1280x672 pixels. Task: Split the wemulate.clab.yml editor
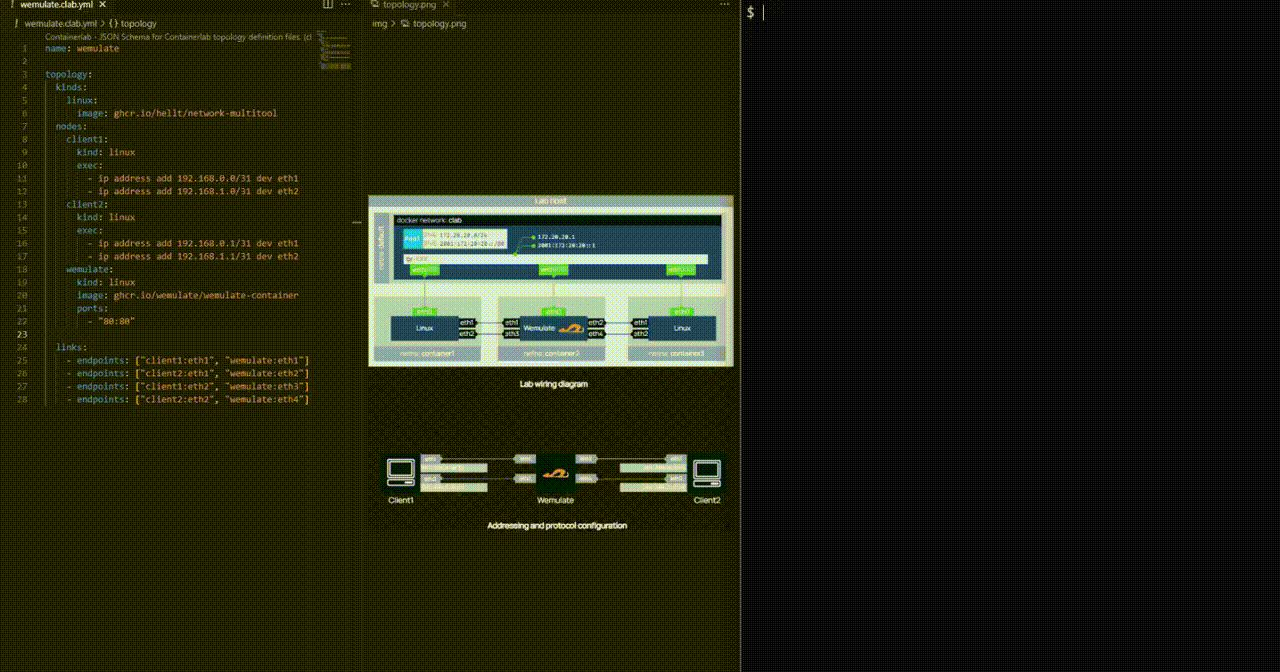pyautogui.click(x=327, y=5)
